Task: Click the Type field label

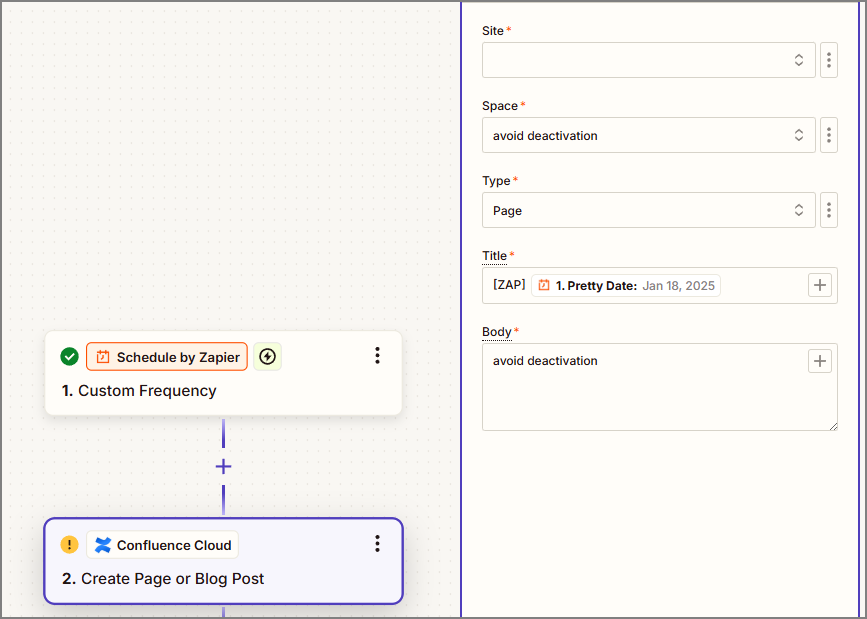Action: coord(496,181)
